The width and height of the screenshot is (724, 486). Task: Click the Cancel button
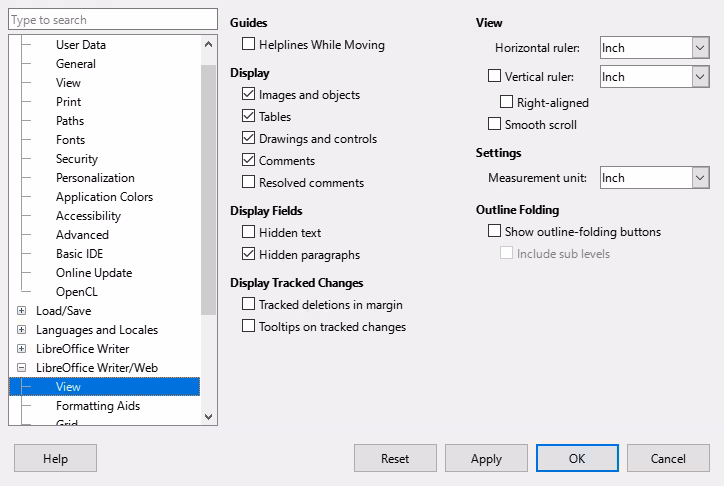click(668, 458)
